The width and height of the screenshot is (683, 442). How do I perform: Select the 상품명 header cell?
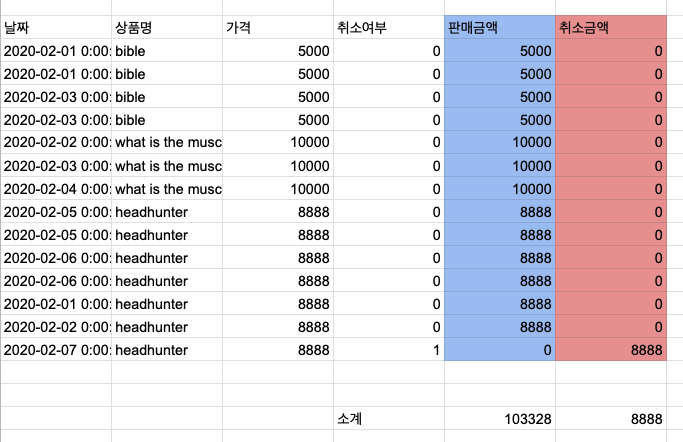click(x=167, y=27)
